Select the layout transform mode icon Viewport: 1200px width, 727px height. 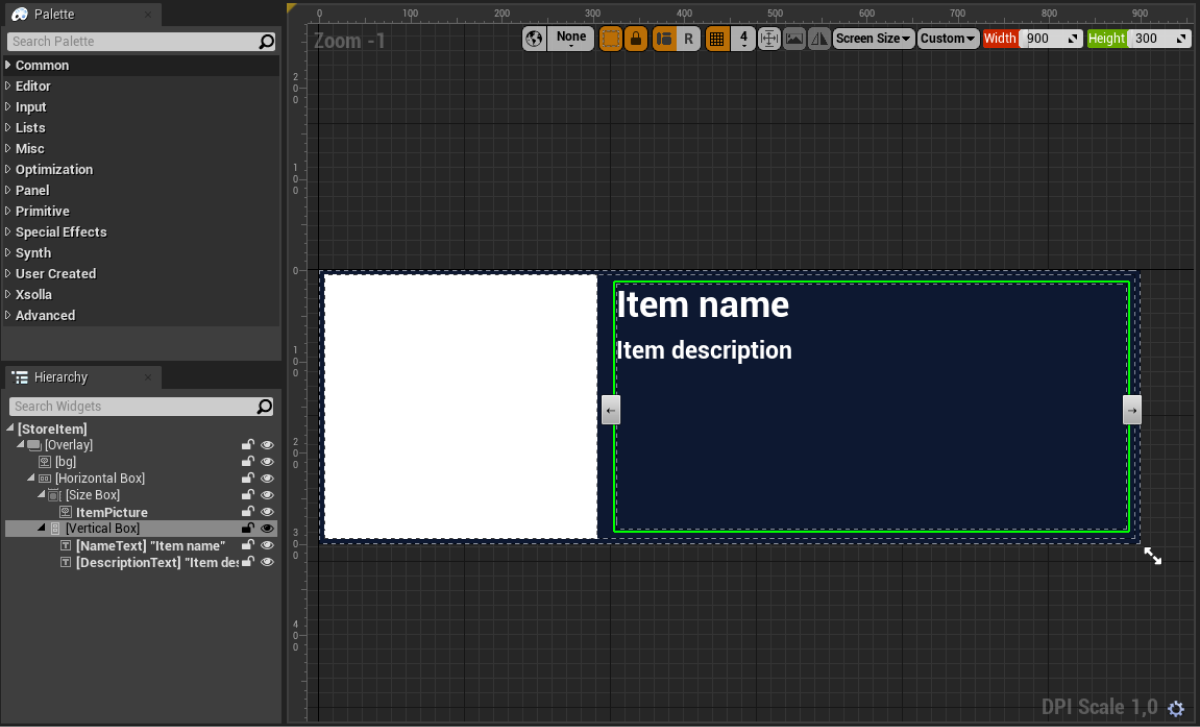tap(664, 39)
